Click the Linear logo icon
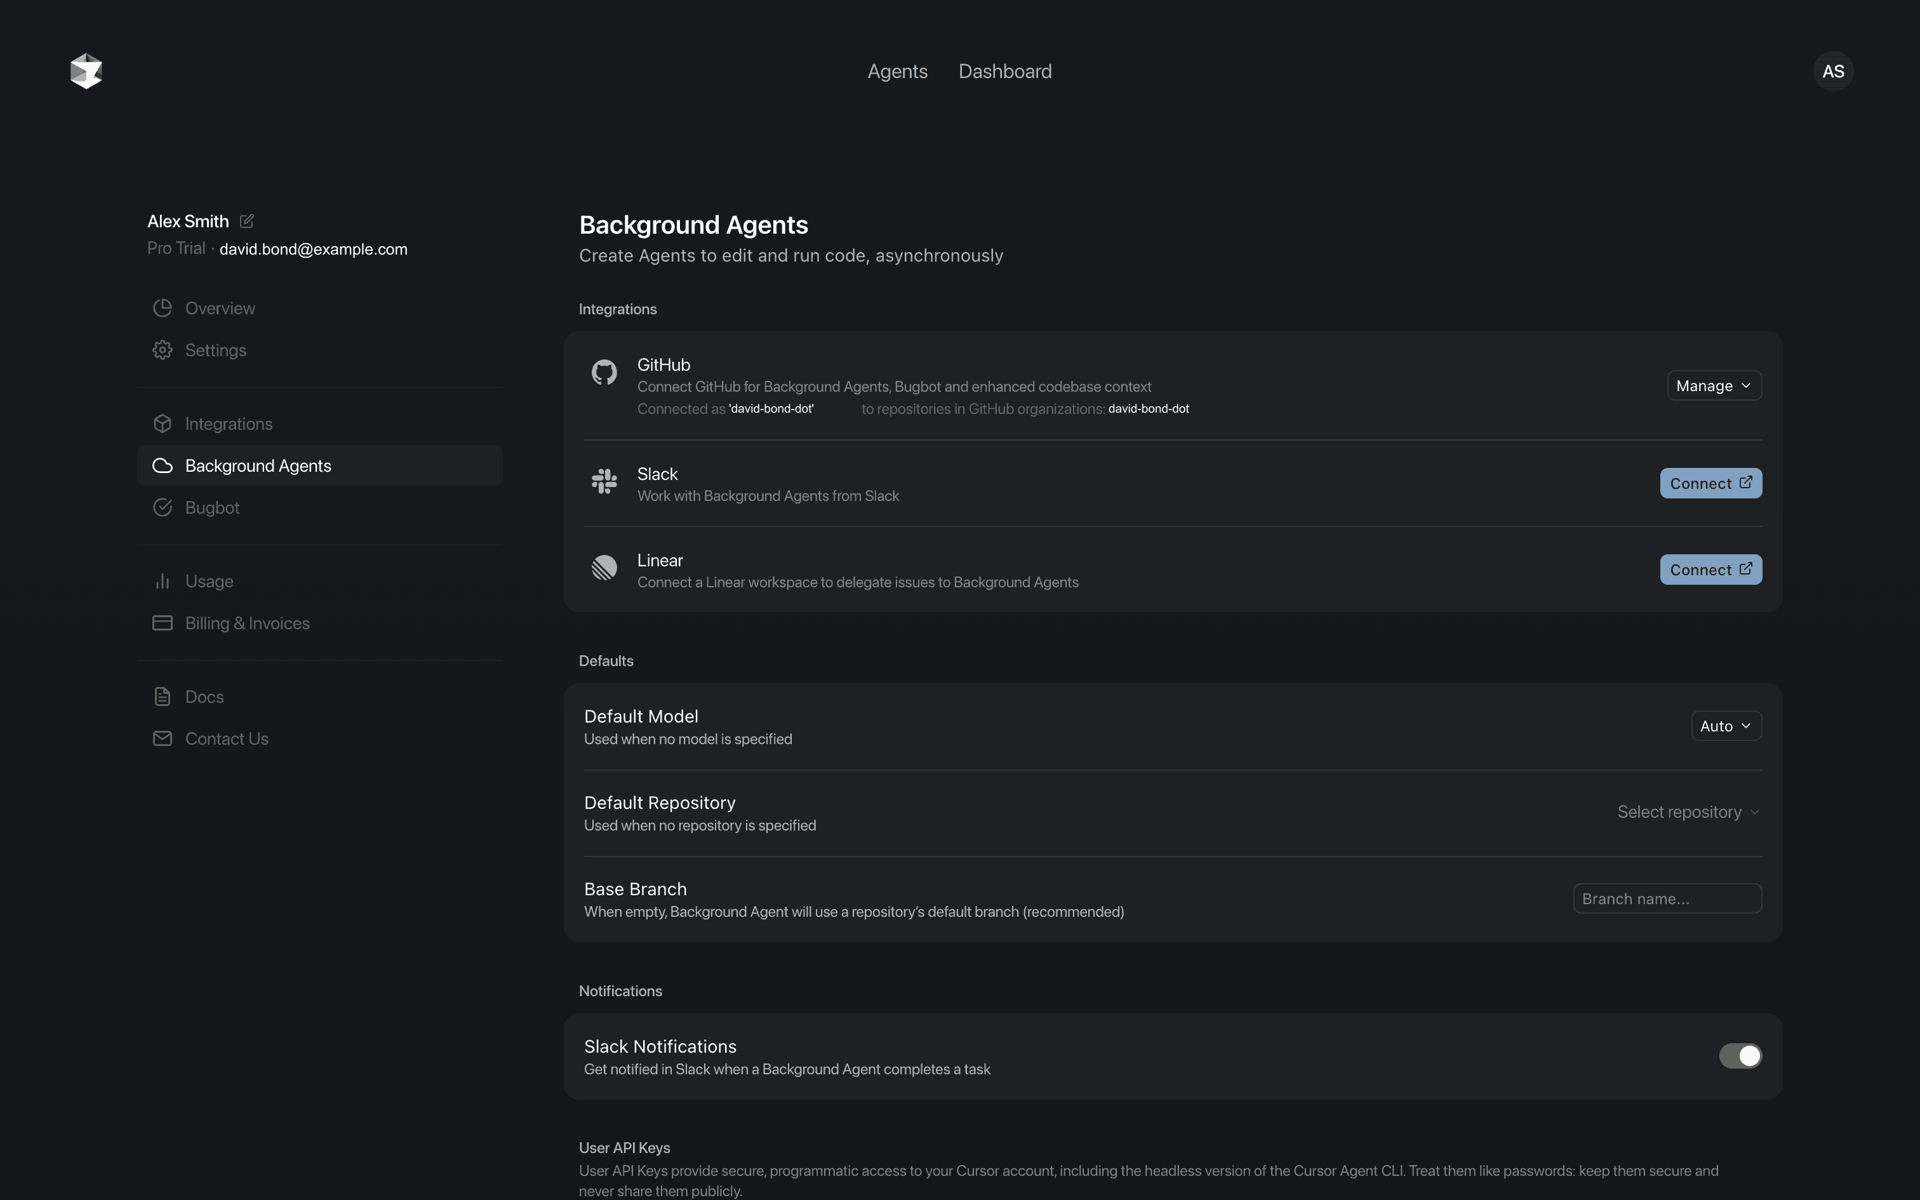Image resolution: width=1920 pixels, height=1200 pixels. (604, 568)
